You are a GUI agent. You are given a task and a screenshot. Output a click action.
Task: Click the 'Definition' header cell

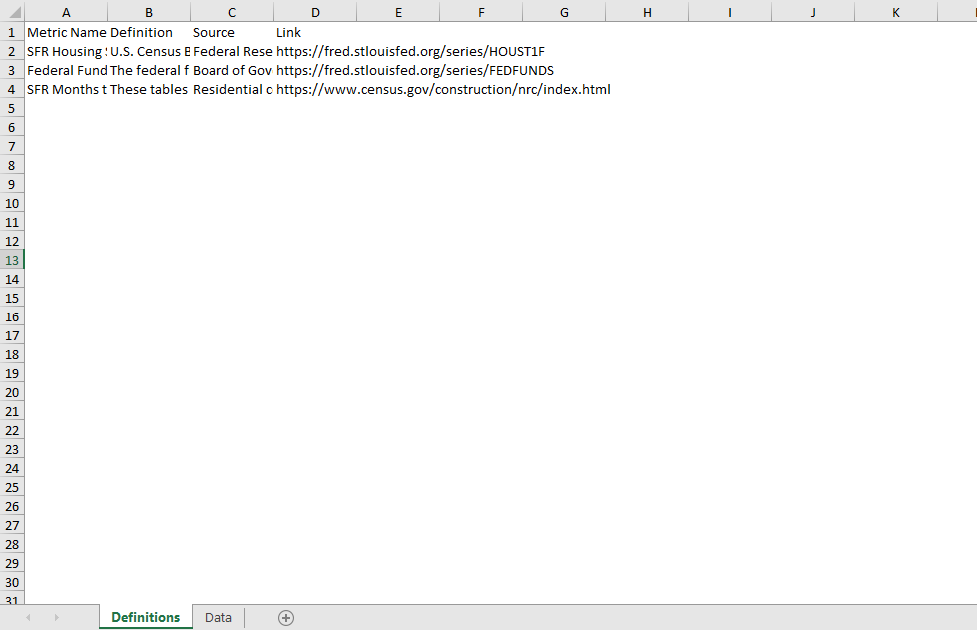pos(149,32)
